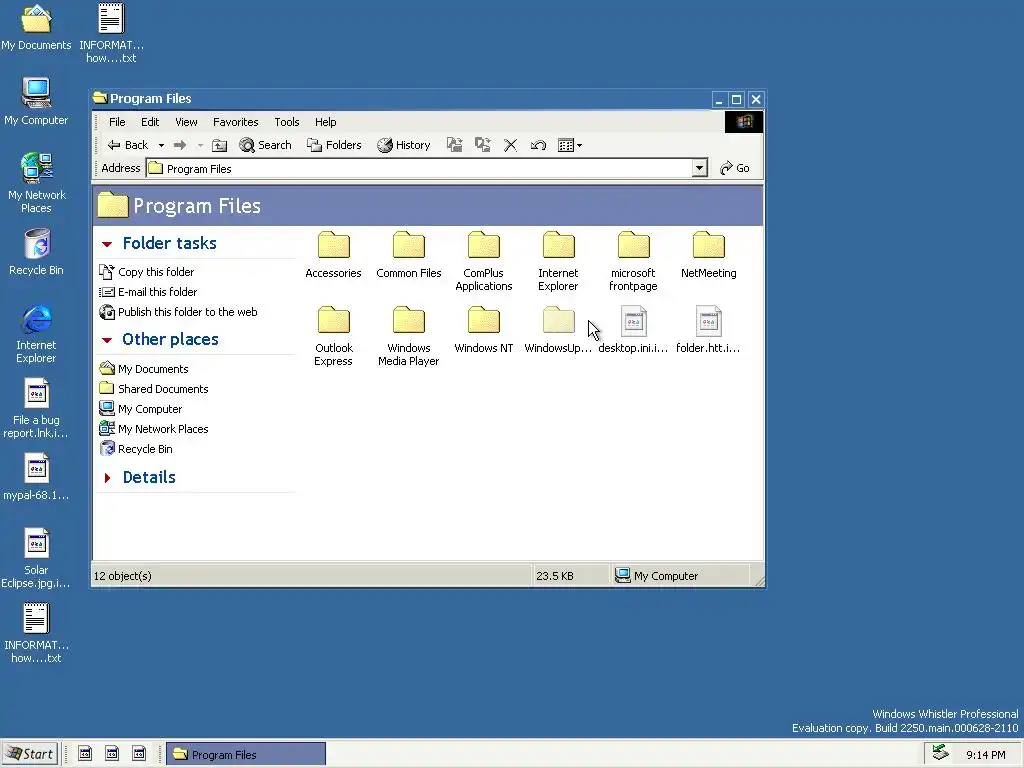Open the Common Files folder
Screen dimensions: 1024x768
point(409,255)
